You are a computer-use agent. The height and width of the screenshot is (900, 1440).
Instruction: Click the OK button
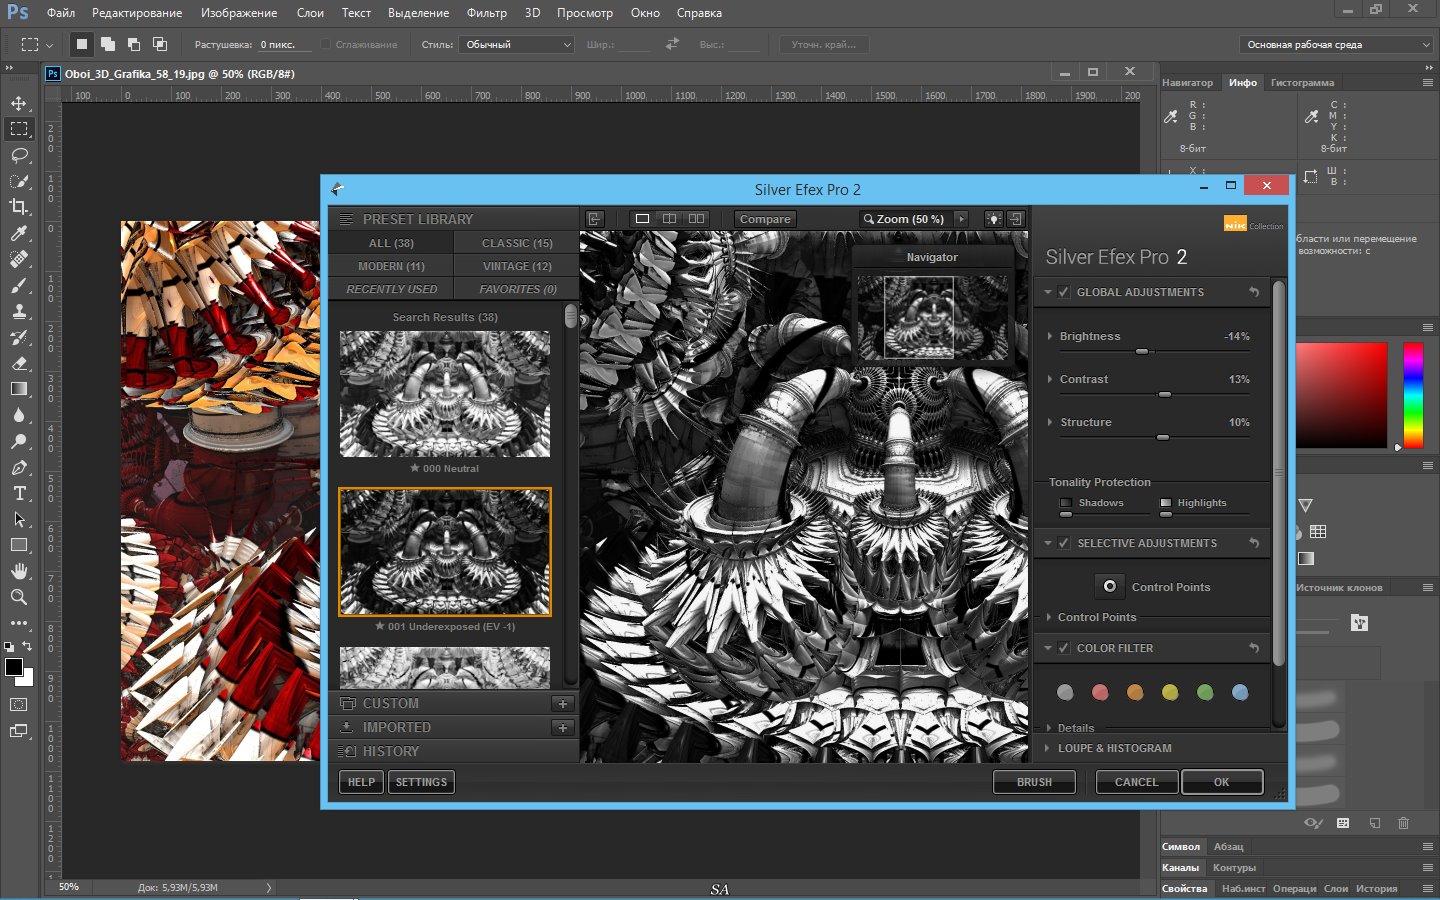pos(1222,782)
